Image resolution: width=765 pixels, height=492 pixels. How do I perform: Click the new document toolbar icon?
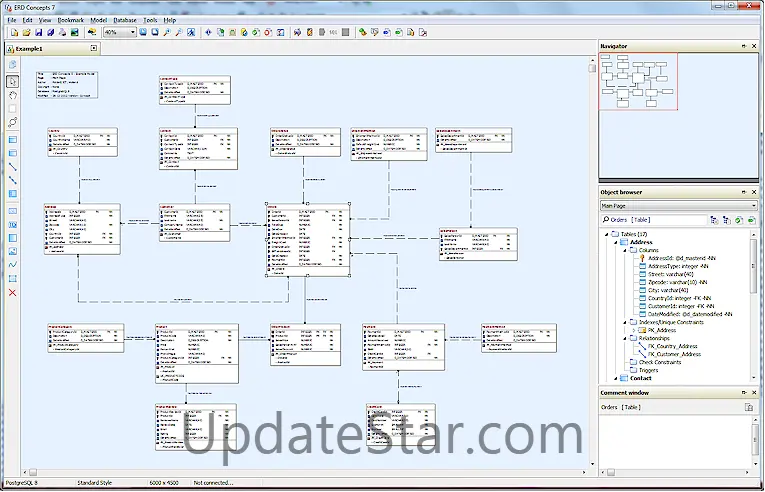(13, 32)
